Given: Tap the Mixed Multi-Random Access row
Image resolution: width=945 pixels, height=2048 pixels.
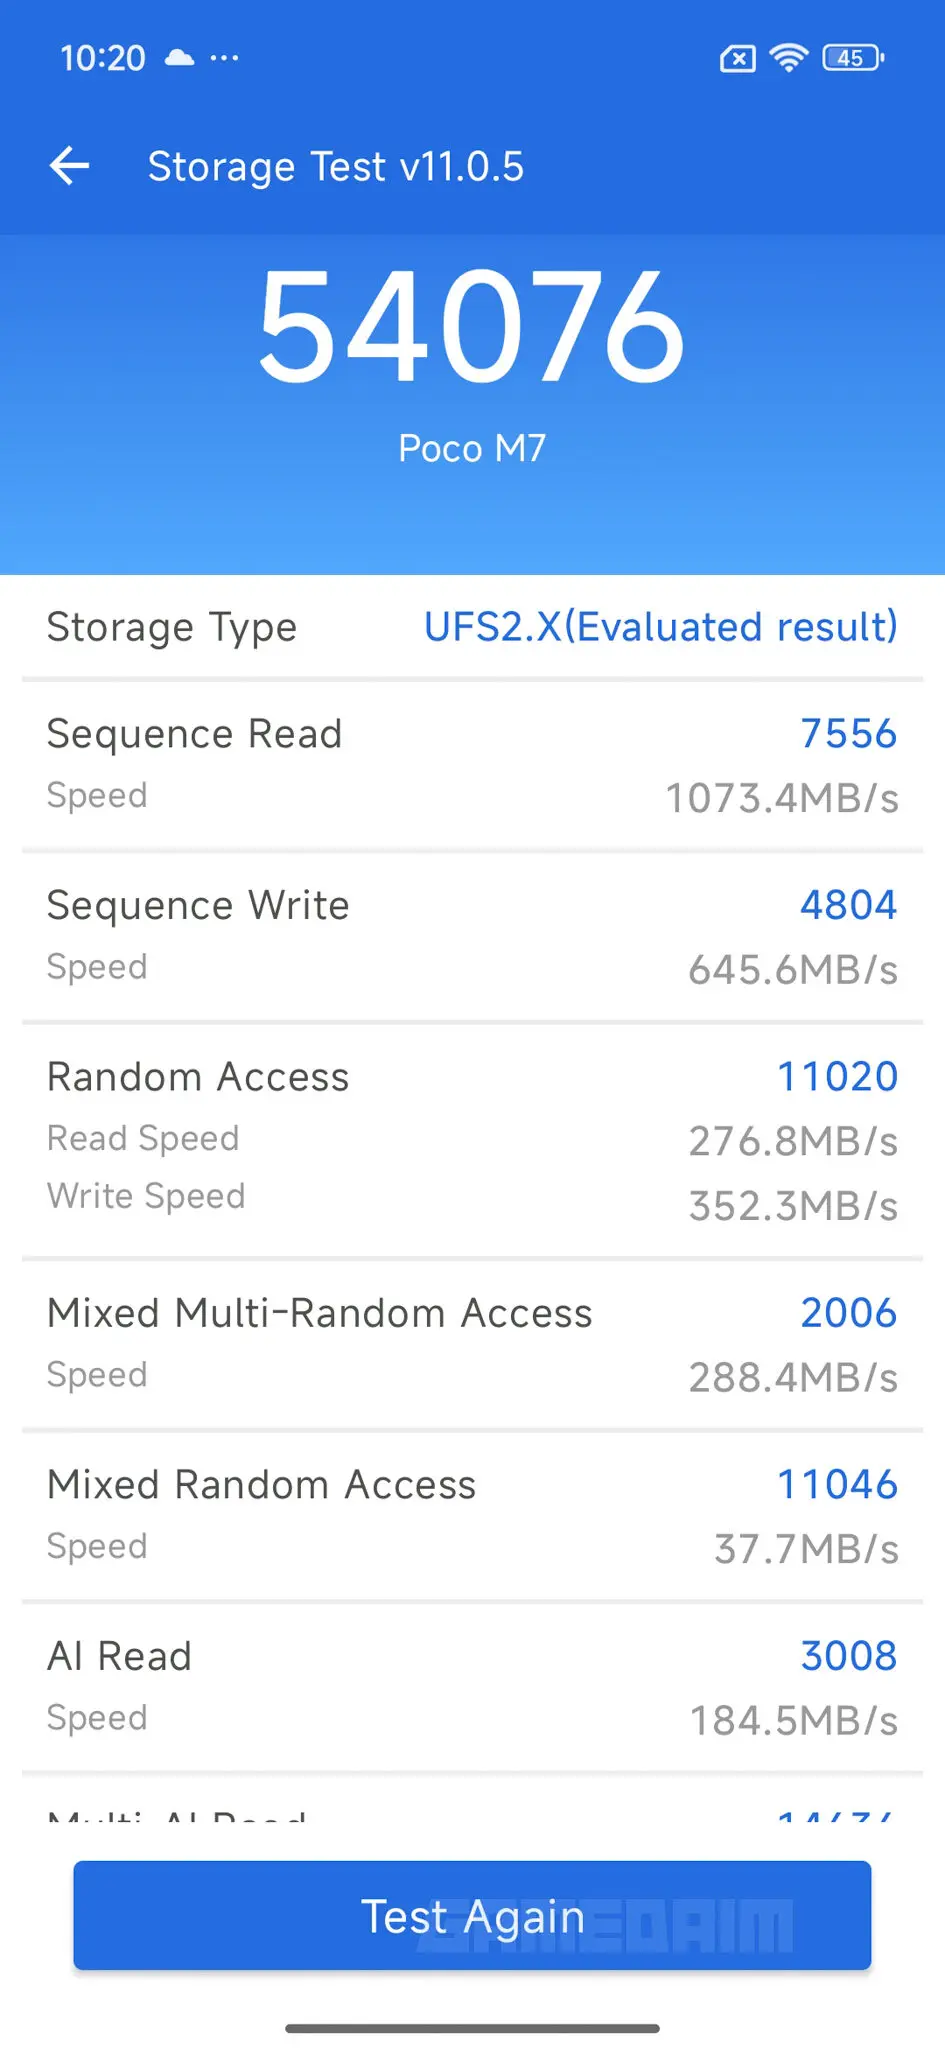Looking at the screenshot, I should coord(472,1345).
